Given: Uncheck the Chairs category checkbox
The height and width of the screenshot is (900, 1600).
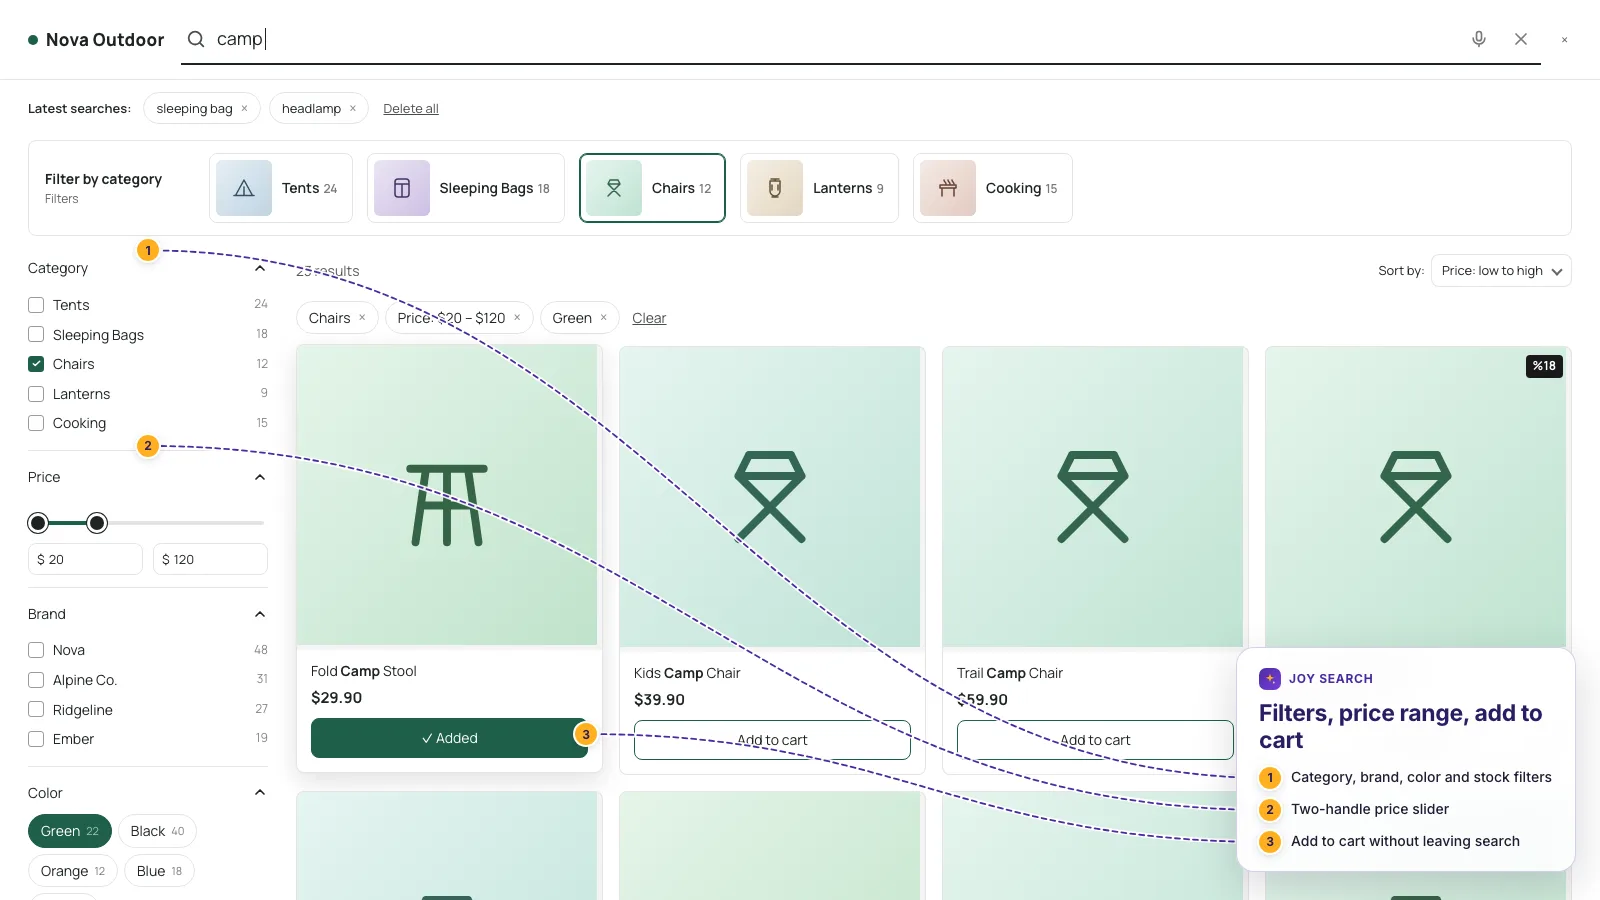Looking at the screenshot, I should (36, 364).
